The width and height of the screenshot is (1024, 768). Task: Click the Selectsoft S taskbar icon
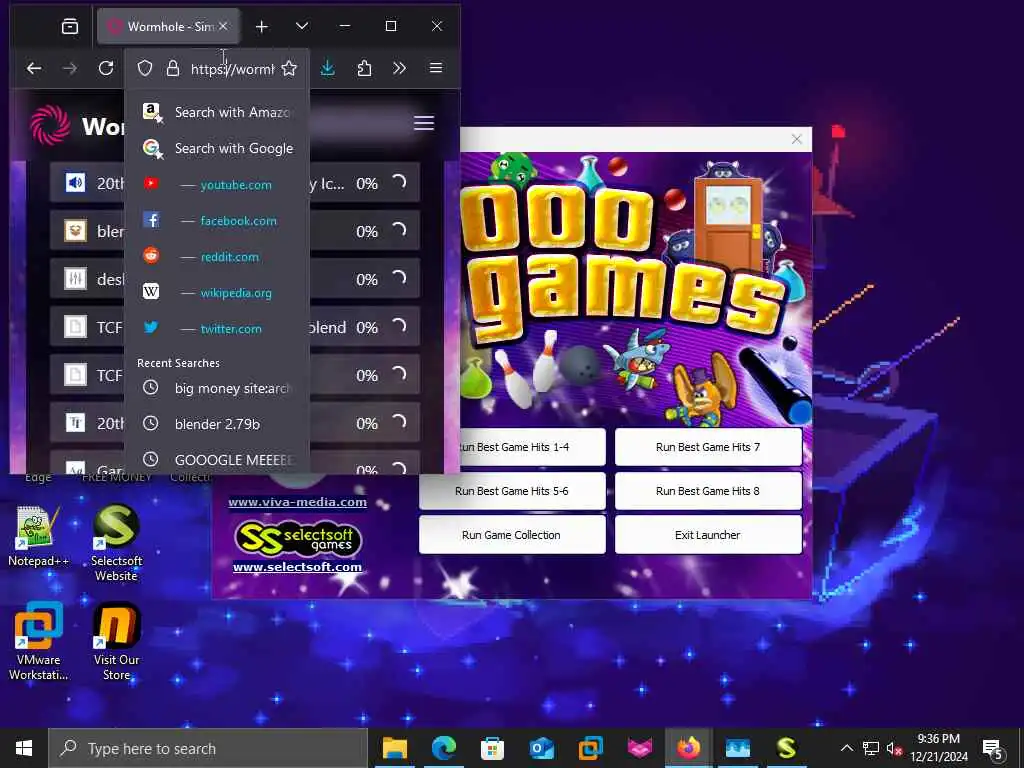[x=786, y=748]
